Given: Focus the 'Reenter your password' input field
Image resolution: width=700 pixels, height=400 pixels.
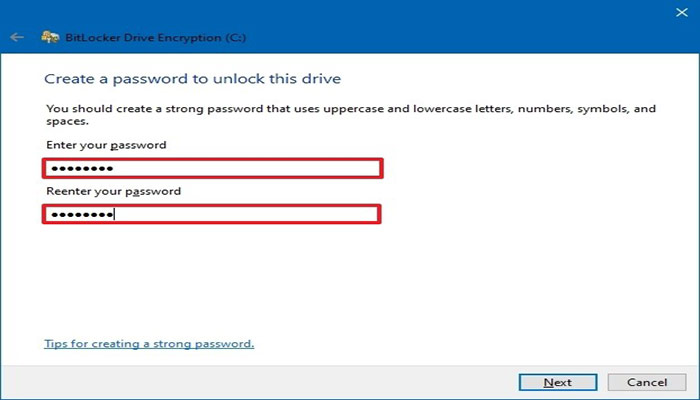Looking at the screenshot, I should click(x=212, y=214).
